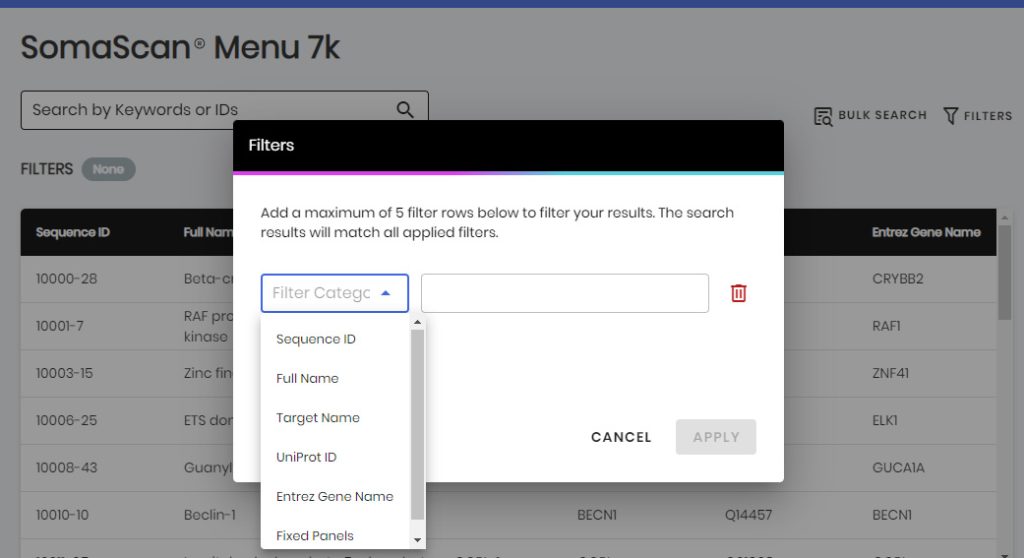Image resolution: width=1024 pixels, height=558 pixels.
Task: Click the CANCEL button
Action: coord(621,437)
